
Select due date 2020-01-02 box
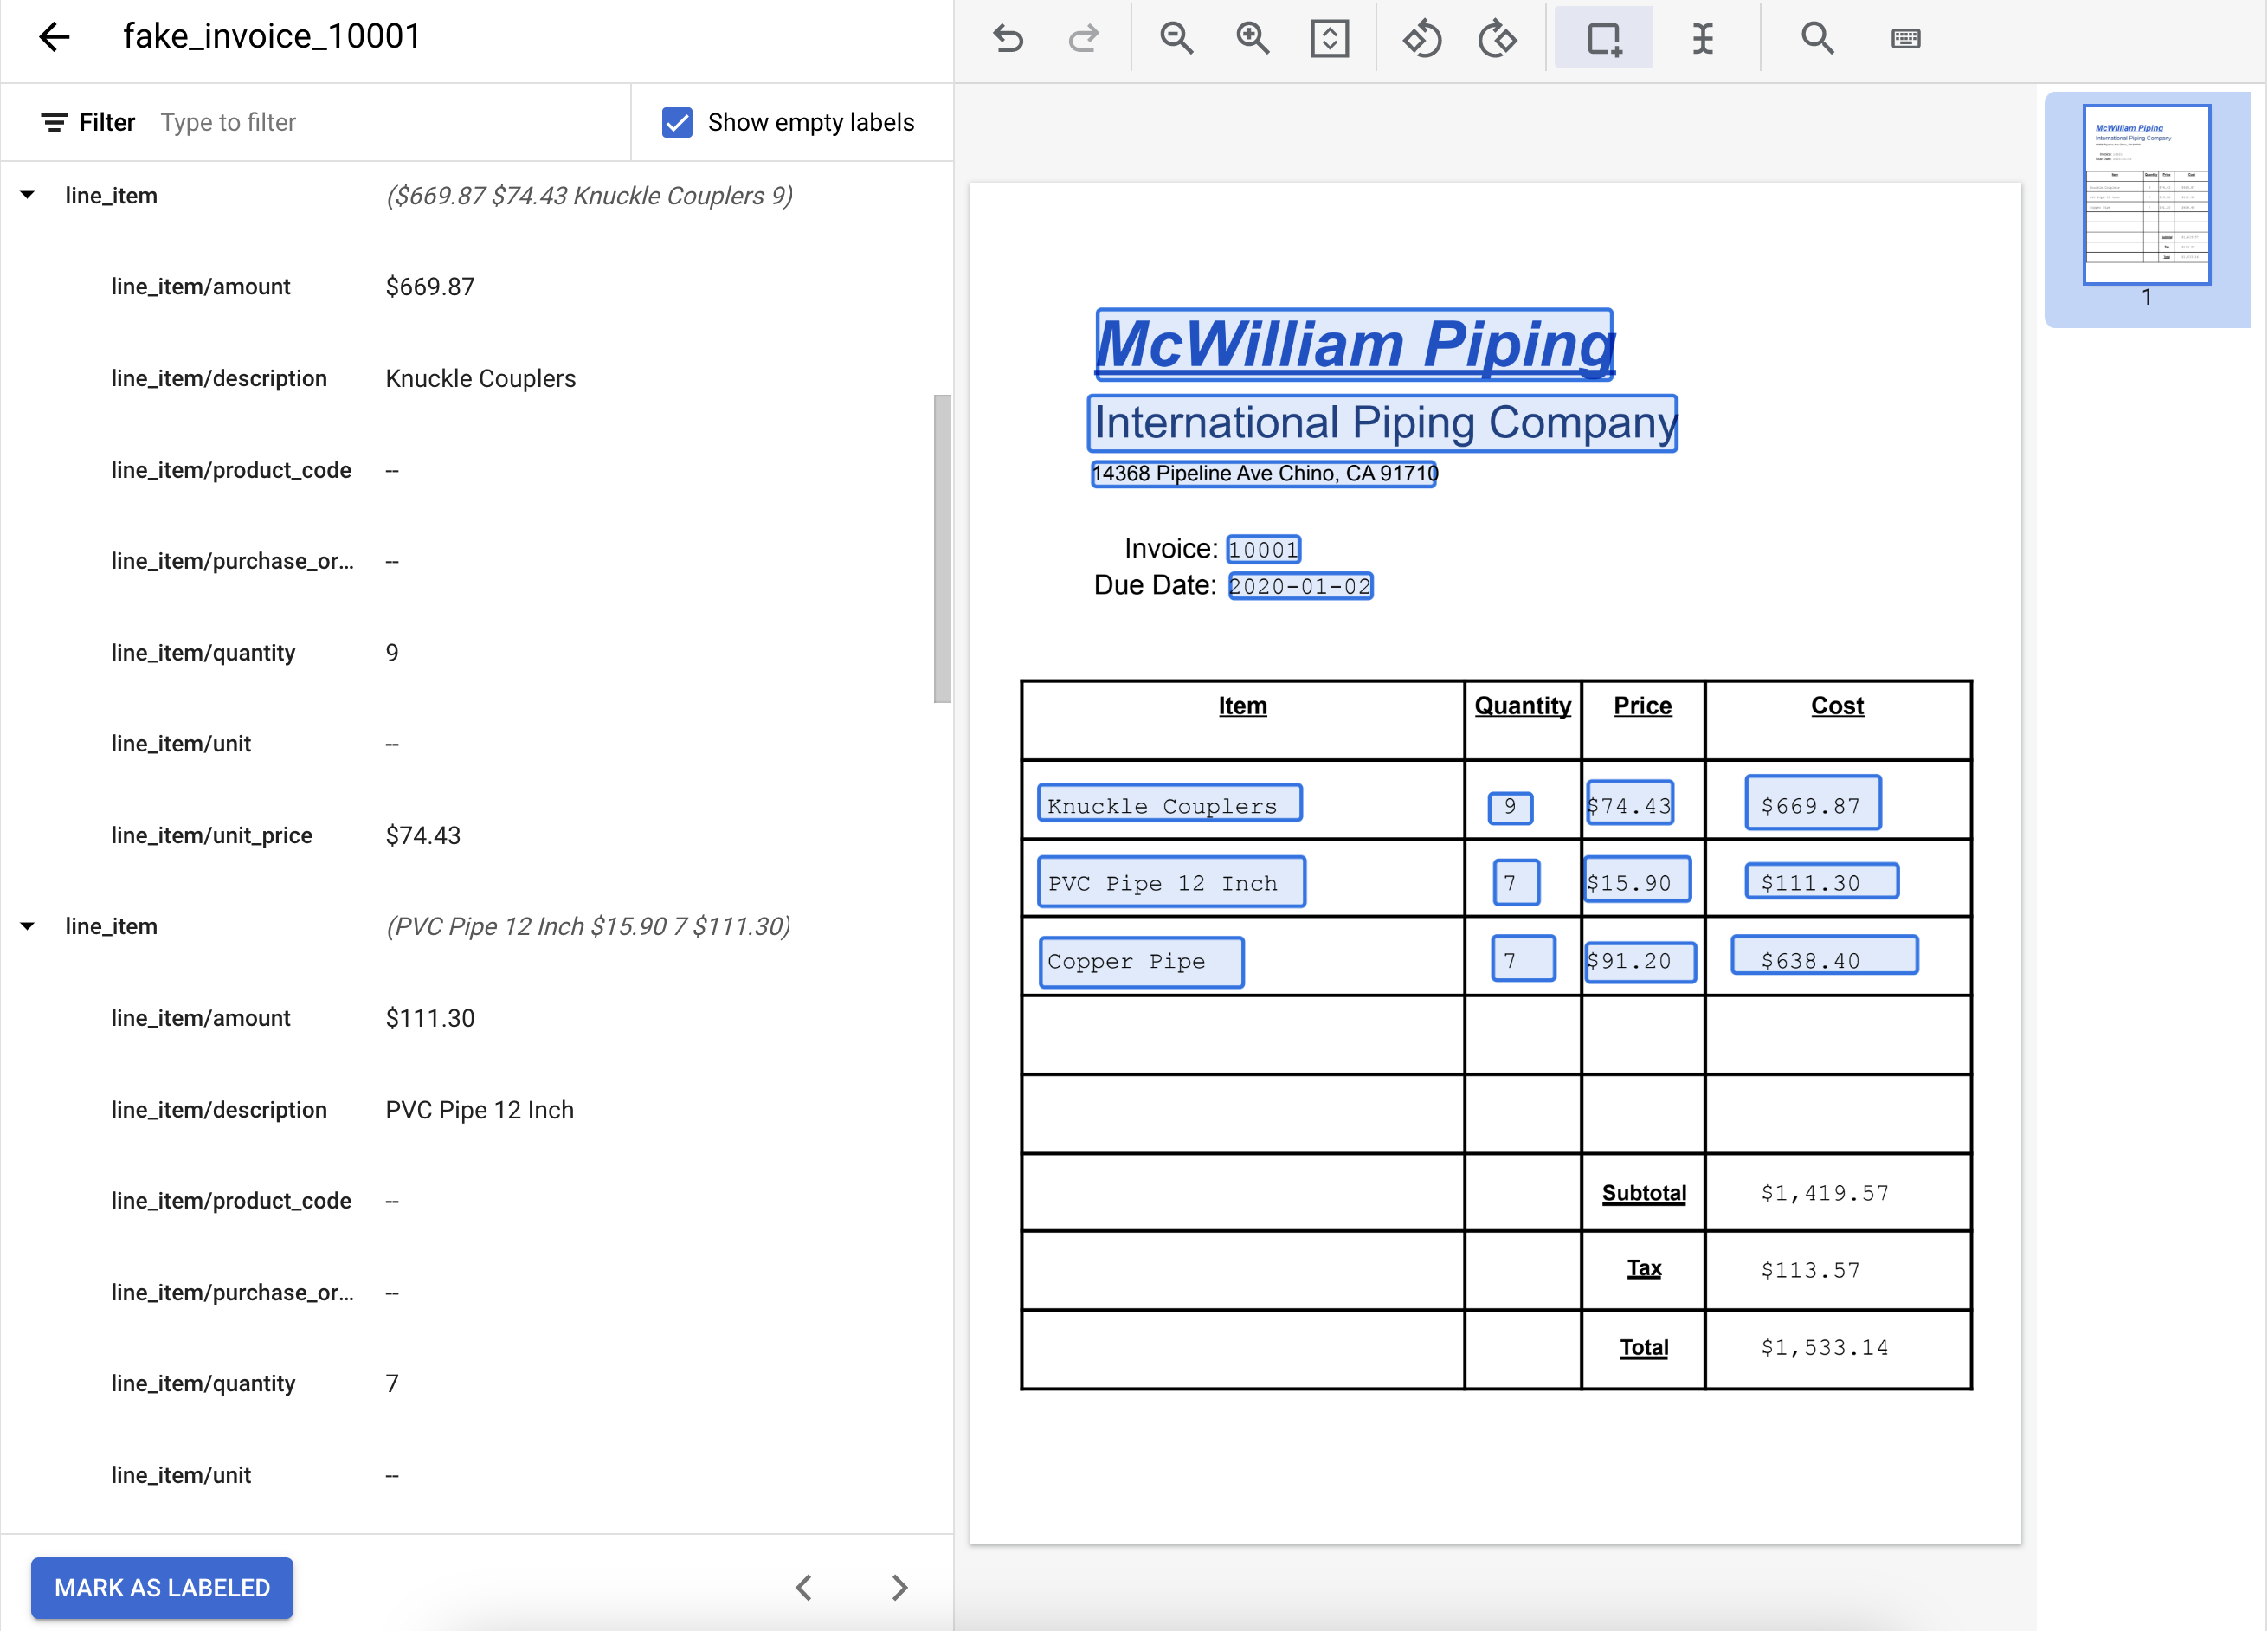click(x=1300, y=586)
